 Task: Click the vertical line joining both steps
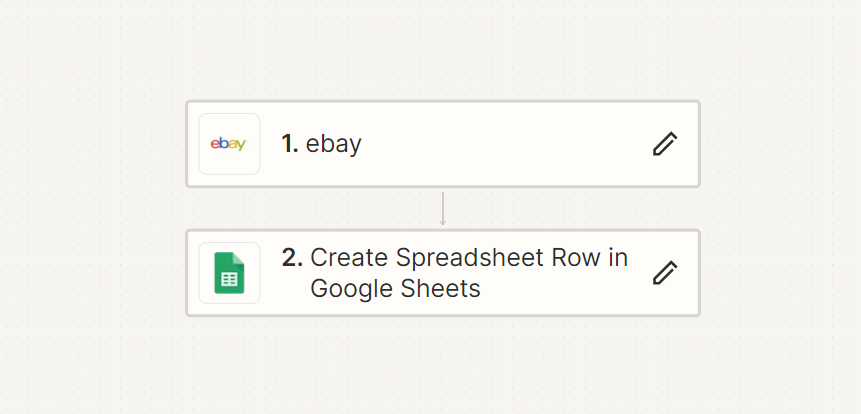point(443,206)
